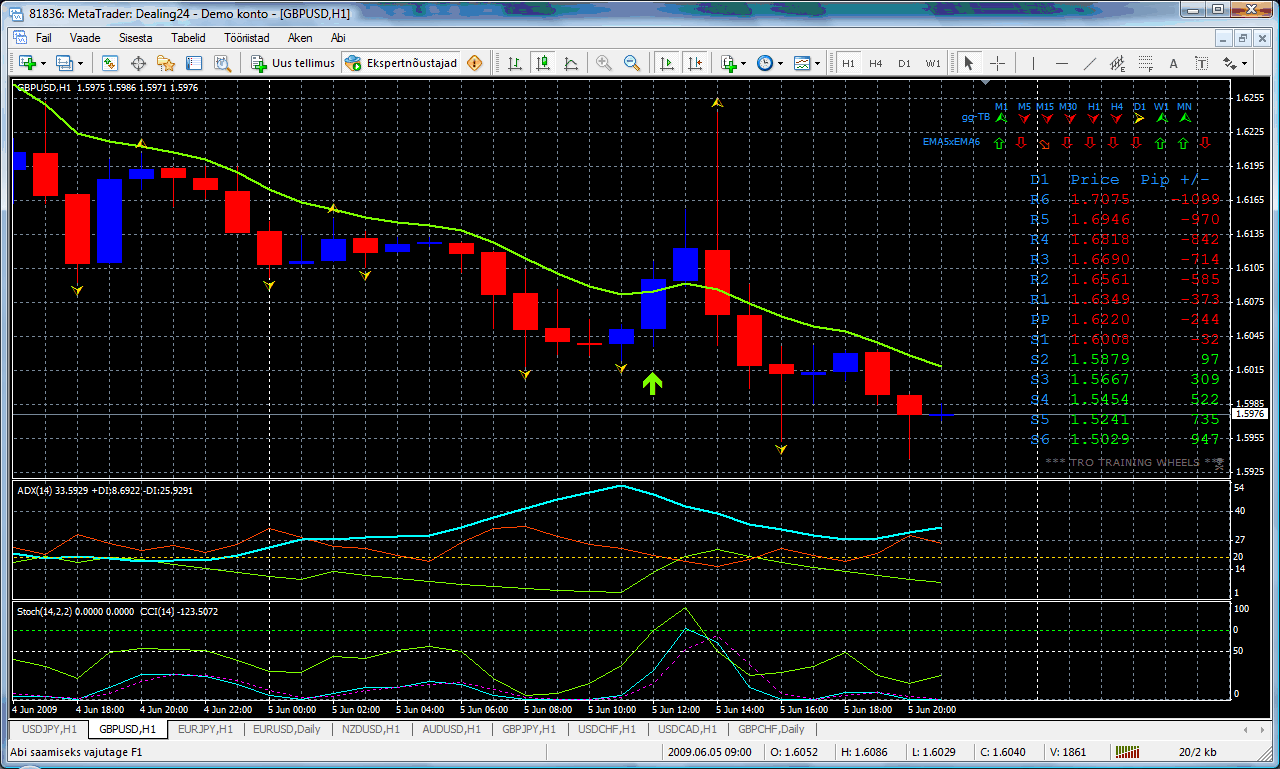
Task: Expand the New Chart dropdown arrow
Action: 42,63
